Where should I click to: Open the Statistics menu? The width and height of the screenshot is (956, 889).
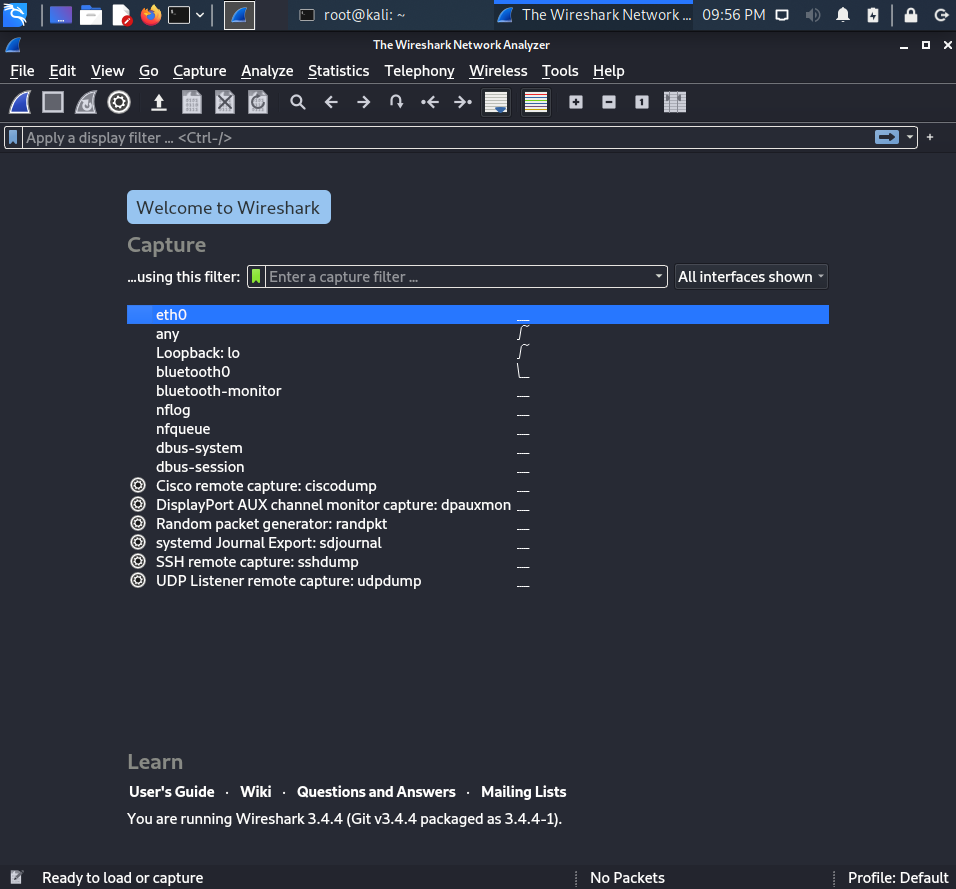tap(338, 71)
